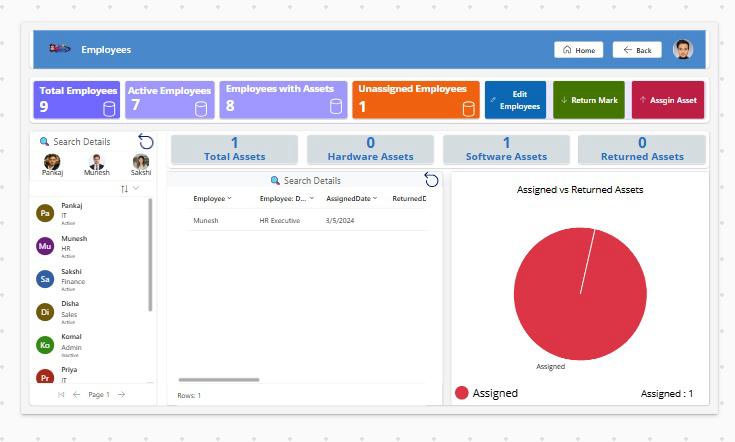The height and width of the screenshot is (442, 735).
Task: Go to previous page with left arrow
Action: click(76, 395)
